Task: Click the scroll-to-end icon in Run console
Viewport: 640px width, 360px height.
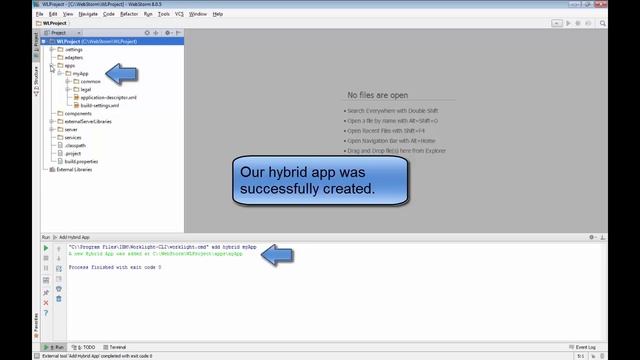Action: click(59, 279)
